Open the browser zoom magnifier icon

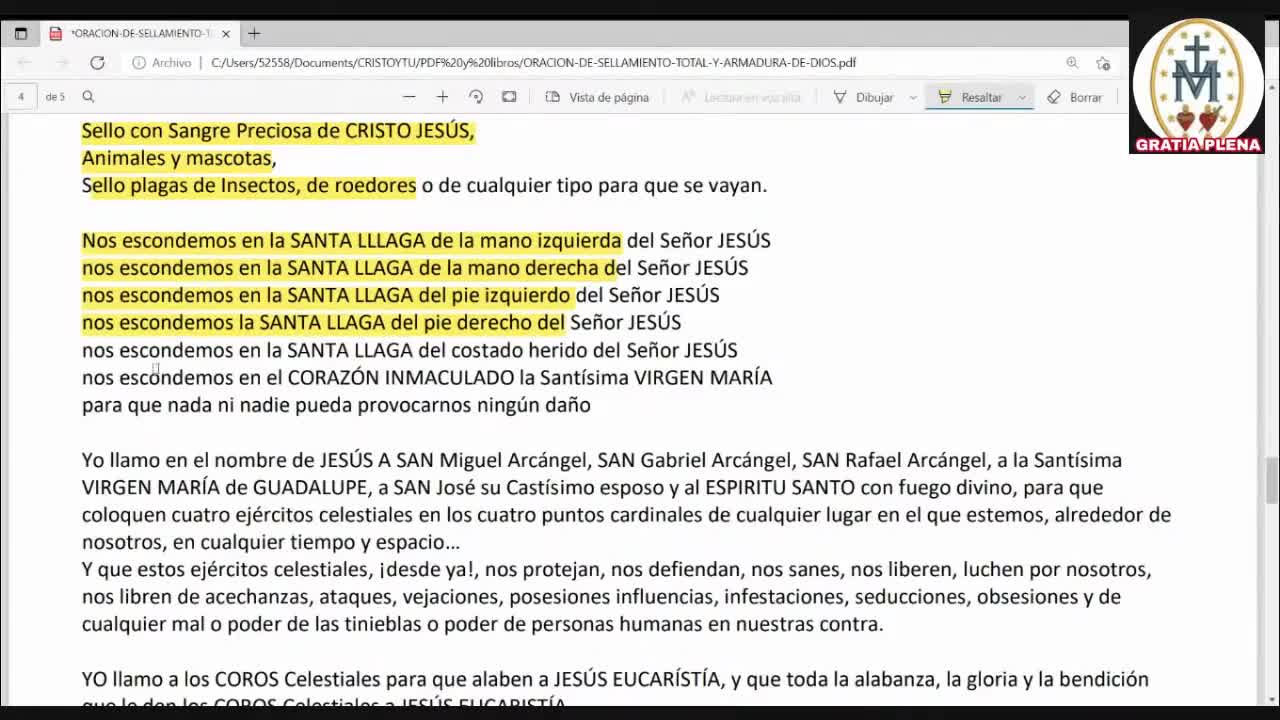coord(1072,62)
